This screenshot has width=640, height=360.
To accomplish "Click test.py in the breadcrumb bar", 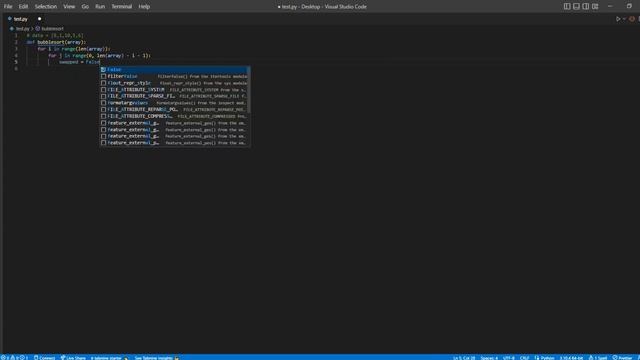I will click(22, 29).
